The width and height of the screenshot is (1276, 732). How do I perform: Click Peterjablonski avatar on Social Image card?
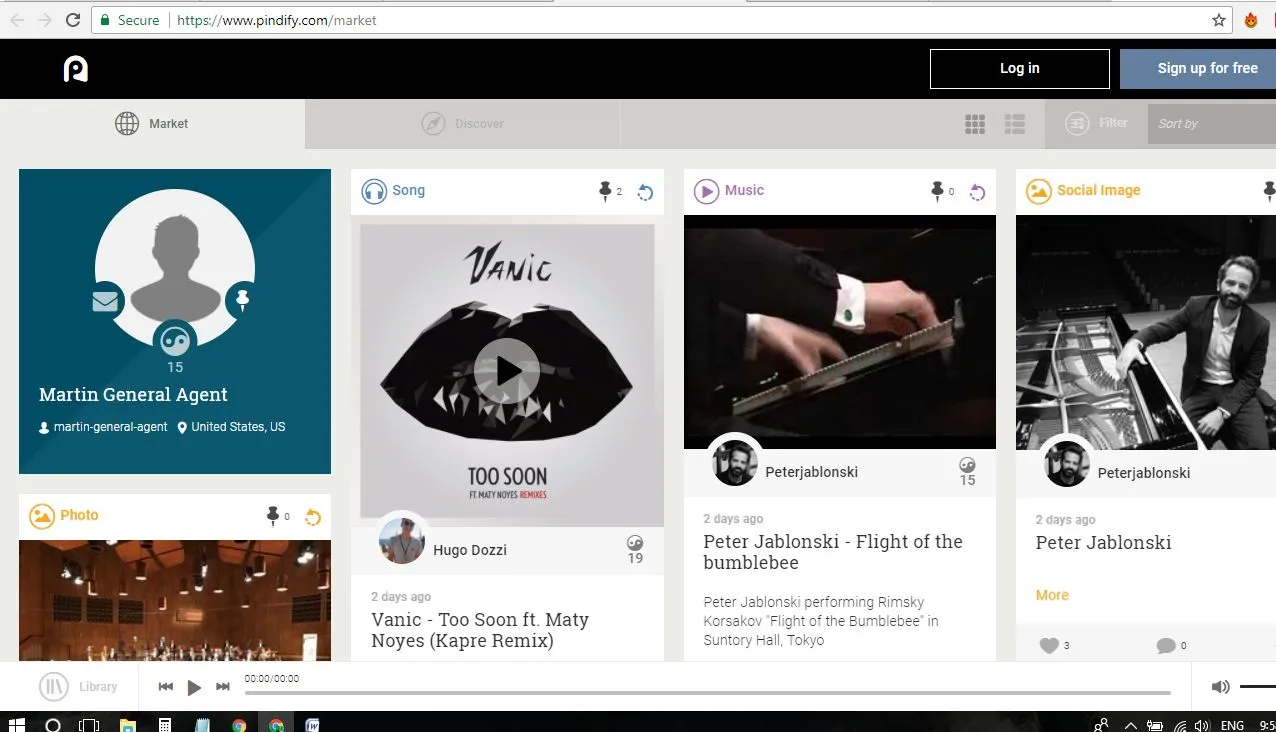[1067, 464]
